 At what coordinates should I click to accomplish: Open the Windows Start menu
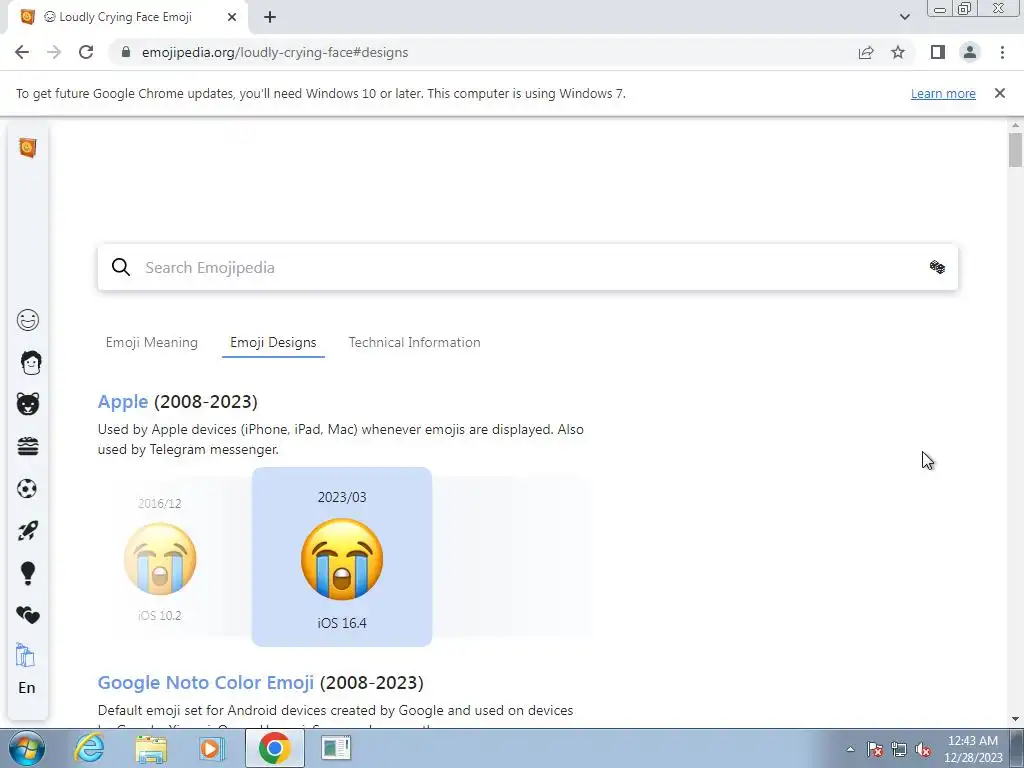(x=27, y=748)
